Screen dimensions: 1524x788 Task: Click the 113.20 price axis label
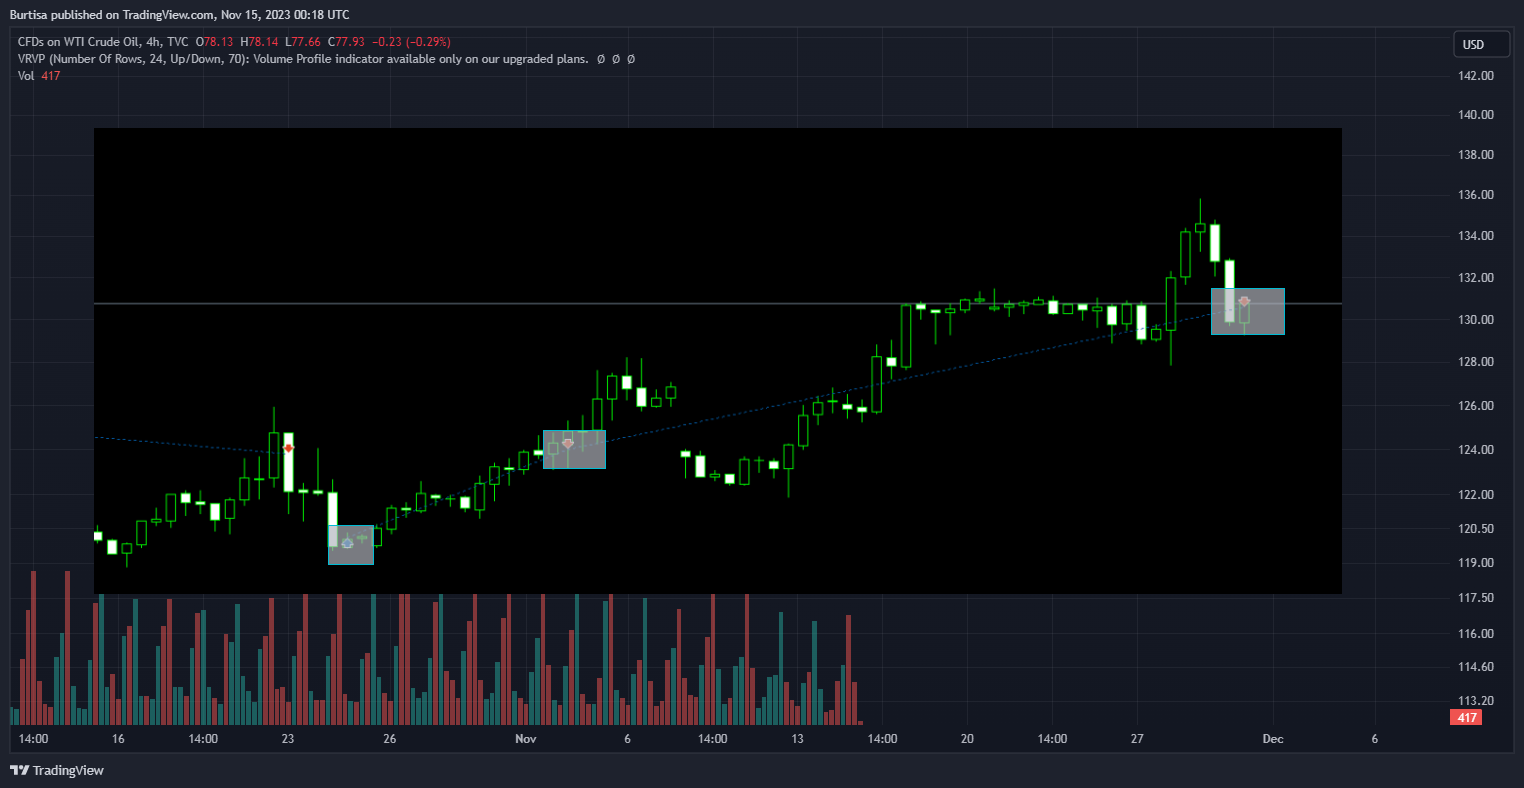coord(1477,701)
